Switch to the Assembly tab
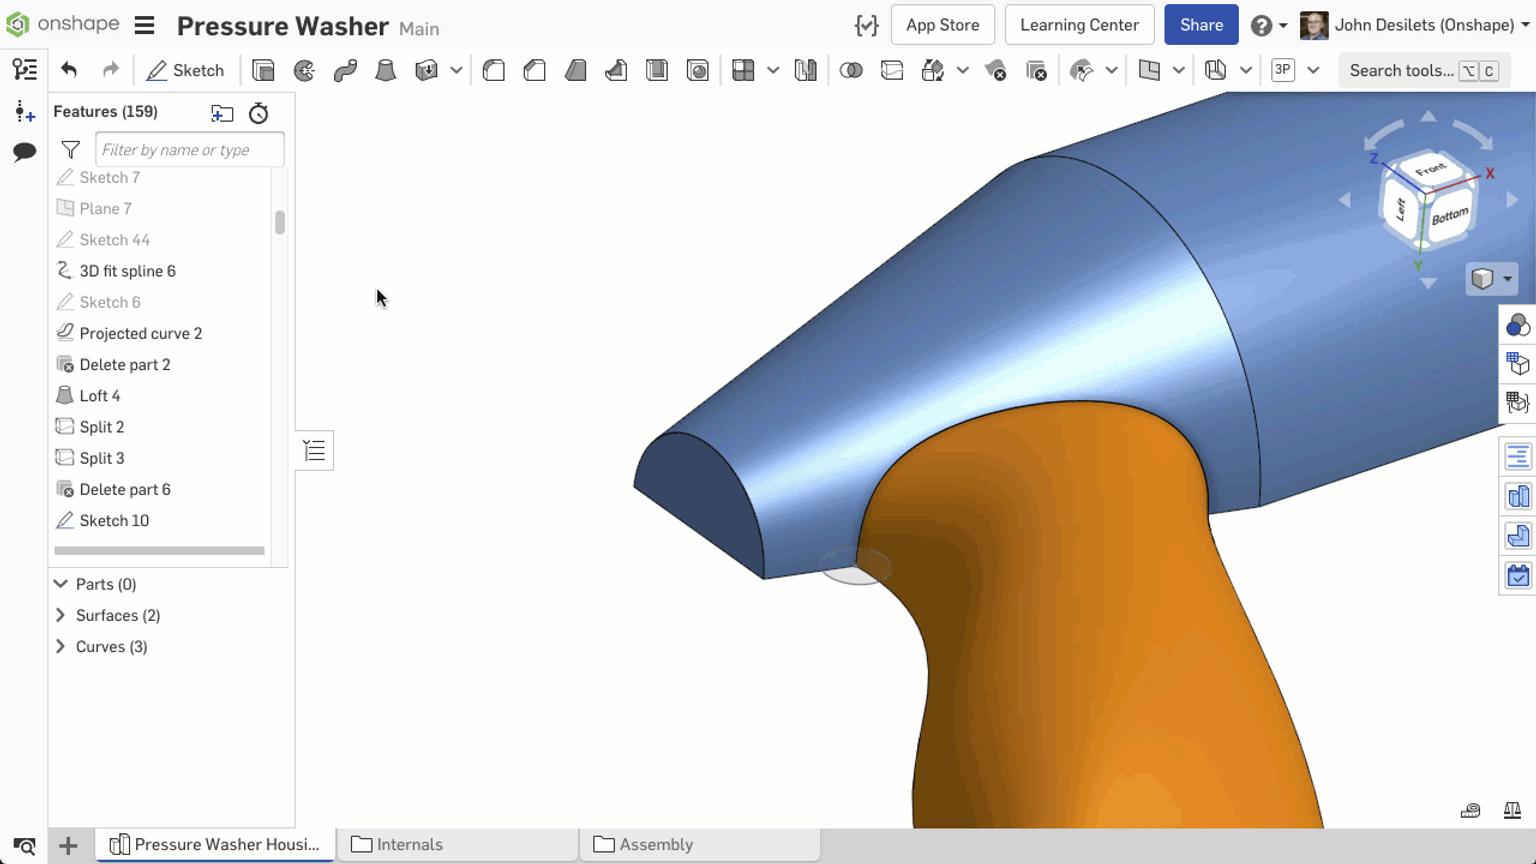The height and width of the screenshot is (864, 1536). pyautogui.click(x=655, y=844)
